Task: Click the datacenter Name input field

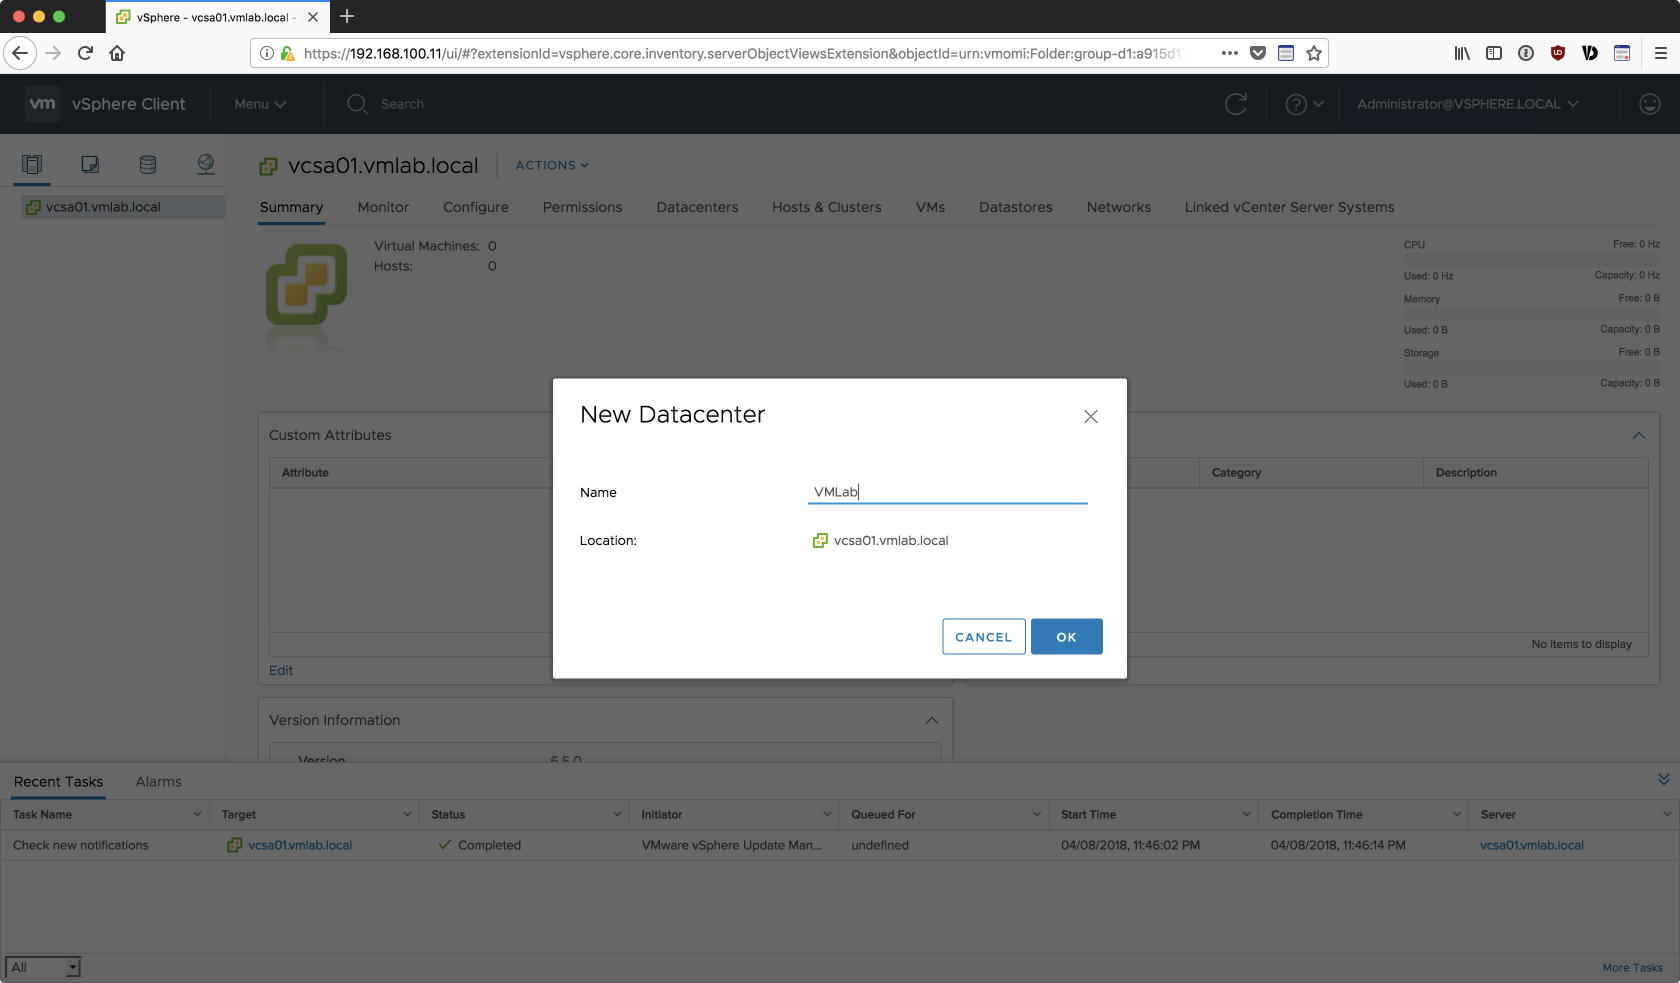Action: (947, 492)
